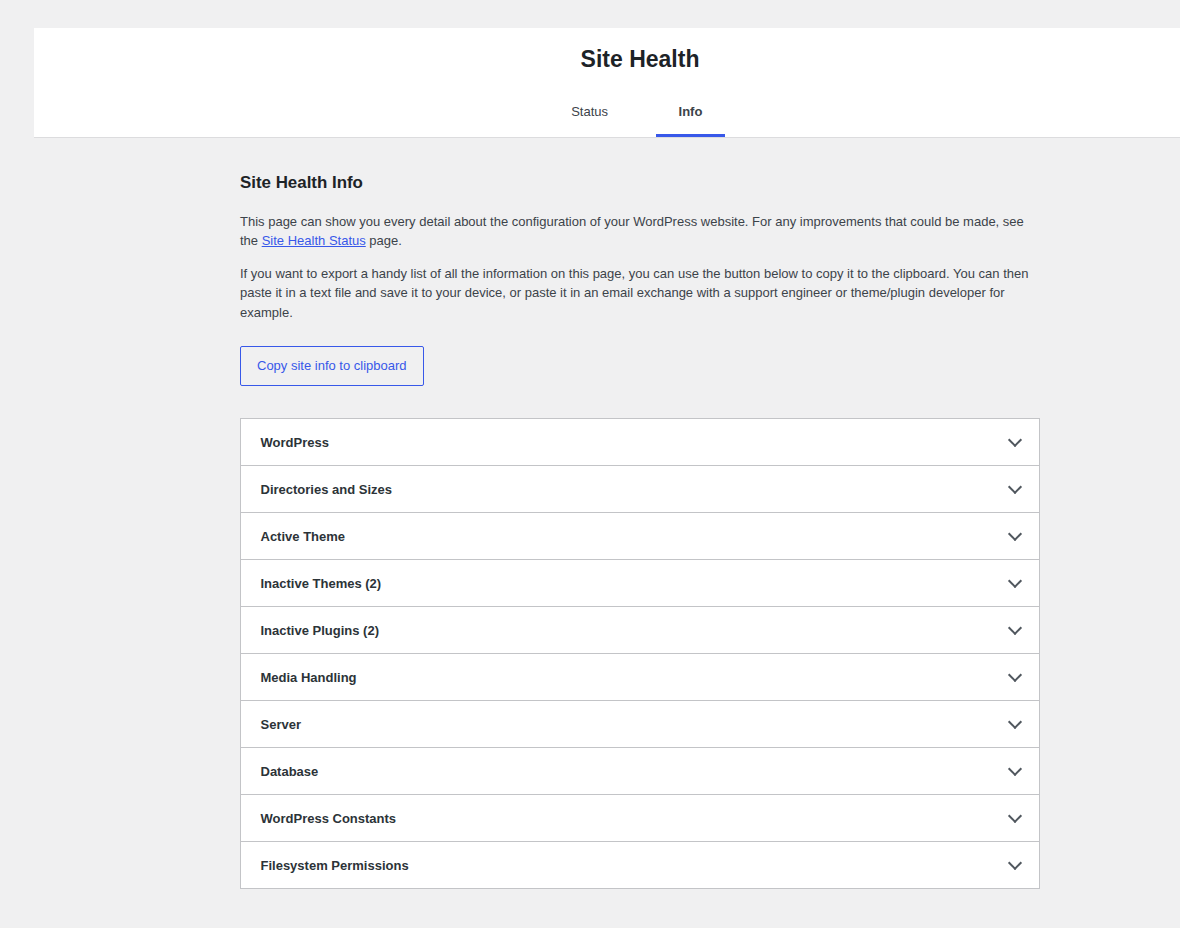Toggle the Media Handling chevron arrow
Screen dimensions: 1180x928
(1014, 678)
